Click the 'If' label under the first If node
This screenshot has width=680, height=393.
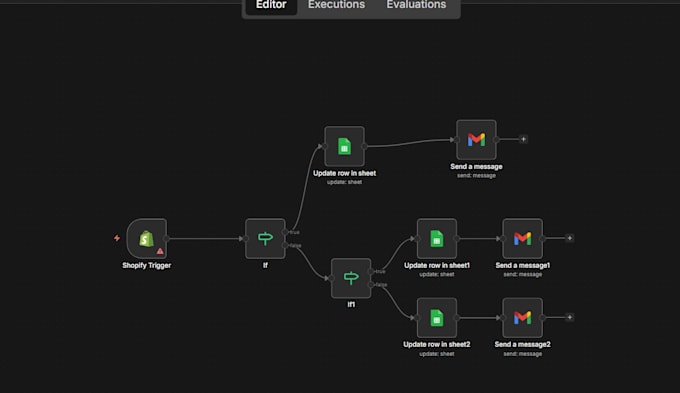point(265,265)
